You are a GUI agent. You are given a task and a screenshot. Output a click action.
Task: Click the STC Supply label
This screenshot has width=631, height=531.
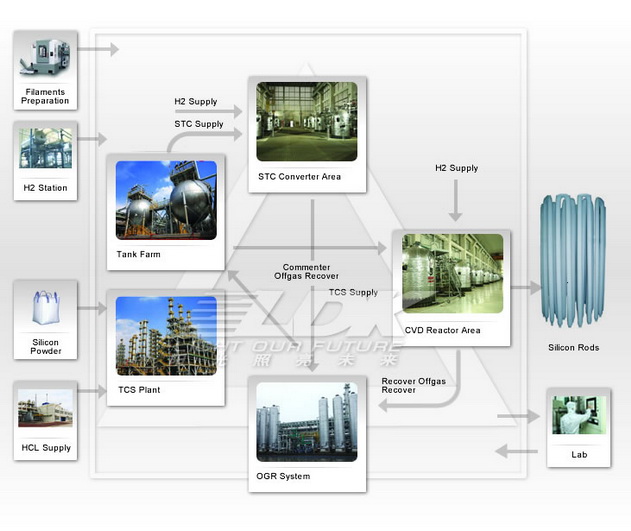tap(199, 124)
